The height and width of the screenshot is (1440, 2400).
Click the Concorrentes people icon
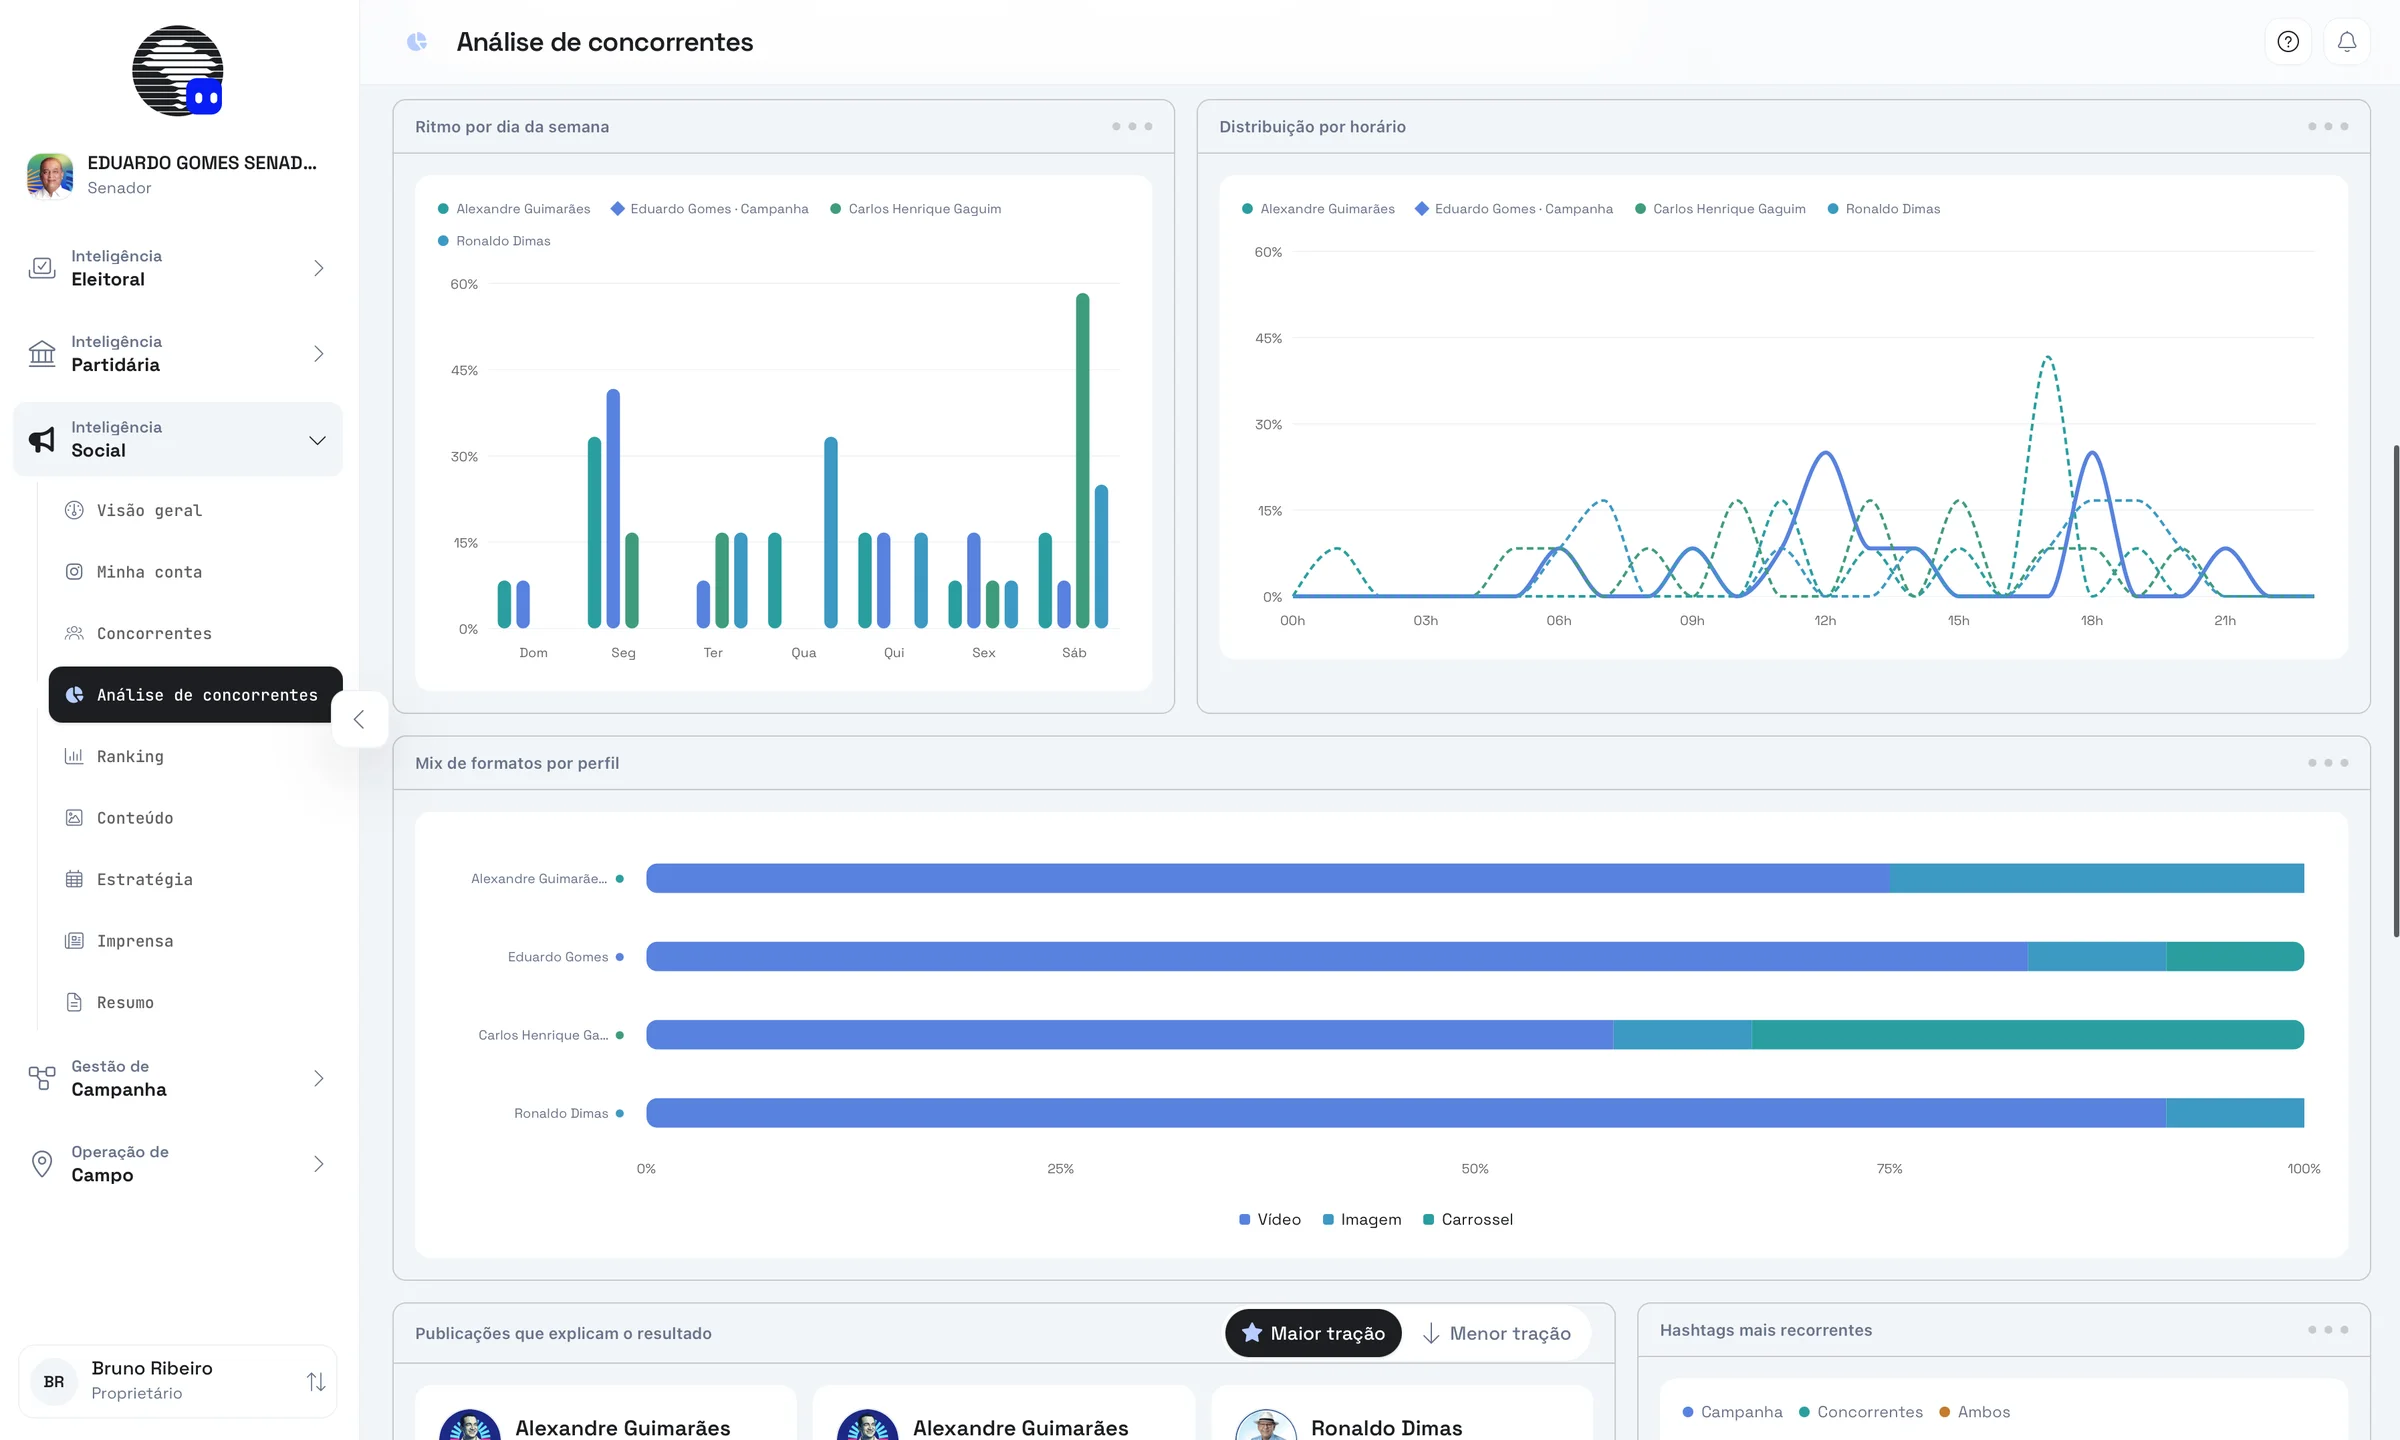coord(74,633)
